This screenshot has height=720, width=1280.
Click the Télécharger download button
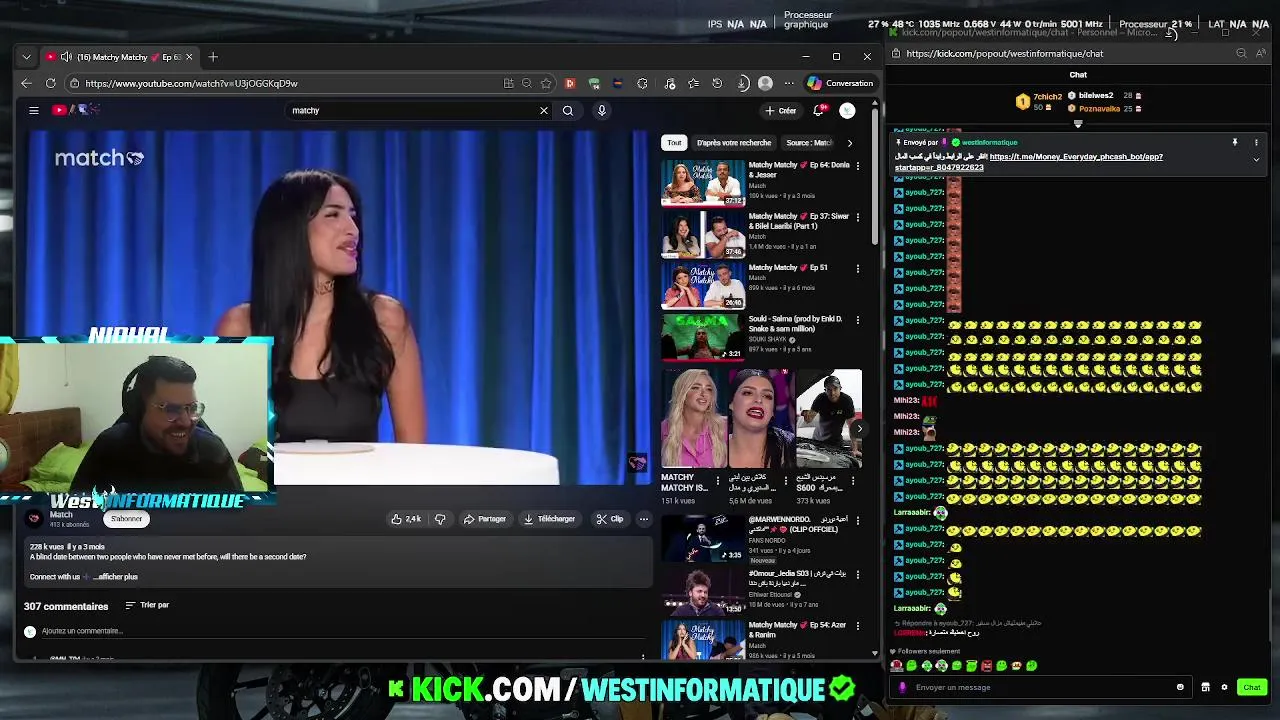point(549,519)
